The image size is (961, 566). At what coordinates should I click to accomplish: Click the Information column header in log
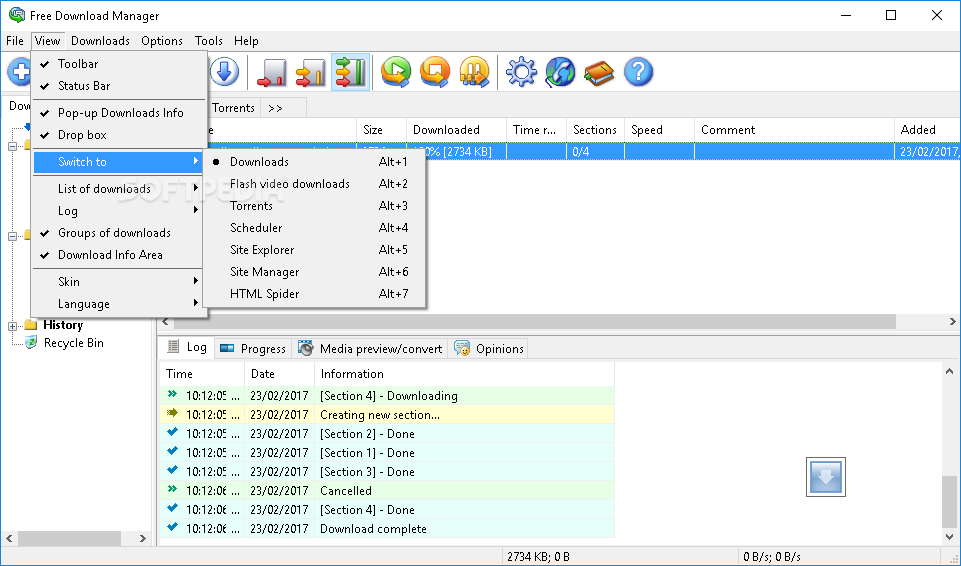[x=464, y=374]
